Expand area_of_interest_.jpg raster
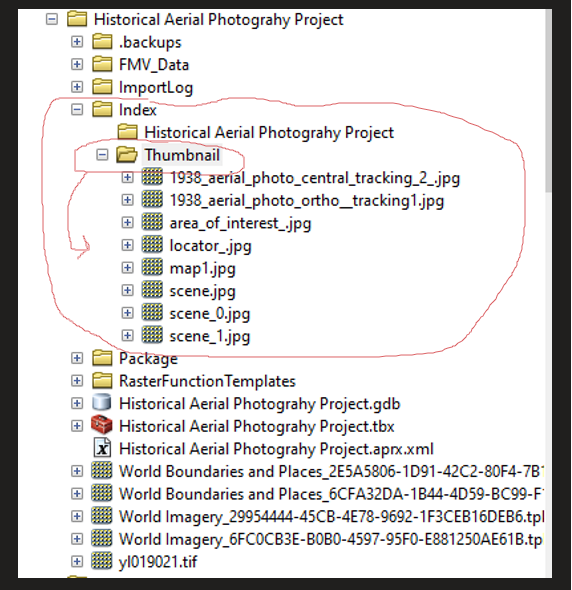This screenshot has width=572, height=590. (x=127, y=222)
